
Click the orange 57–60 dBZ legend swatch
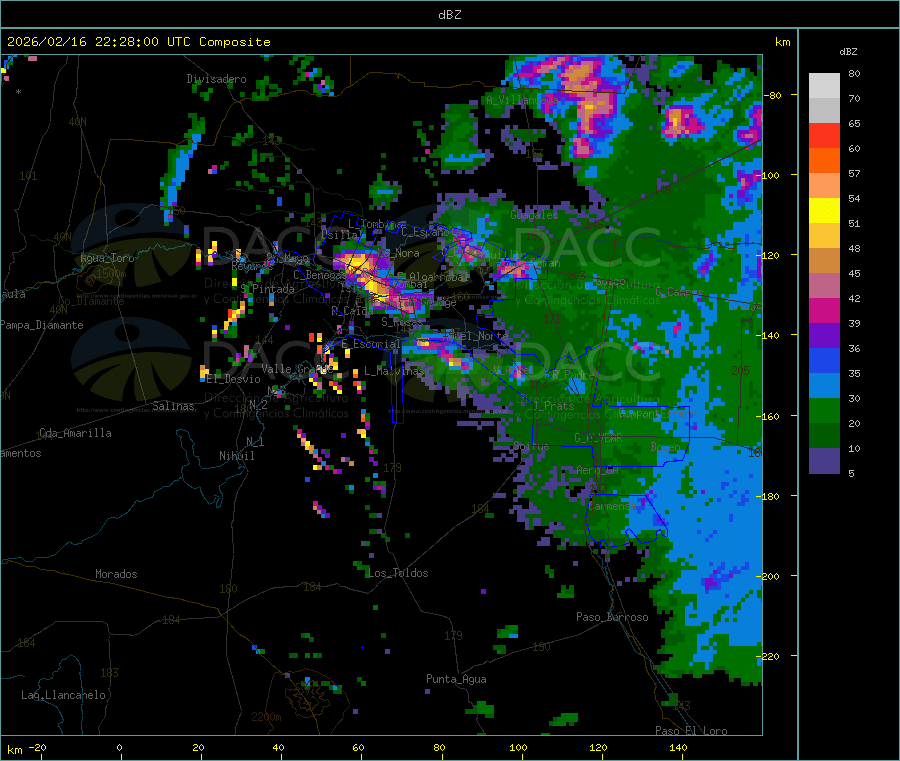coord(824,161)
